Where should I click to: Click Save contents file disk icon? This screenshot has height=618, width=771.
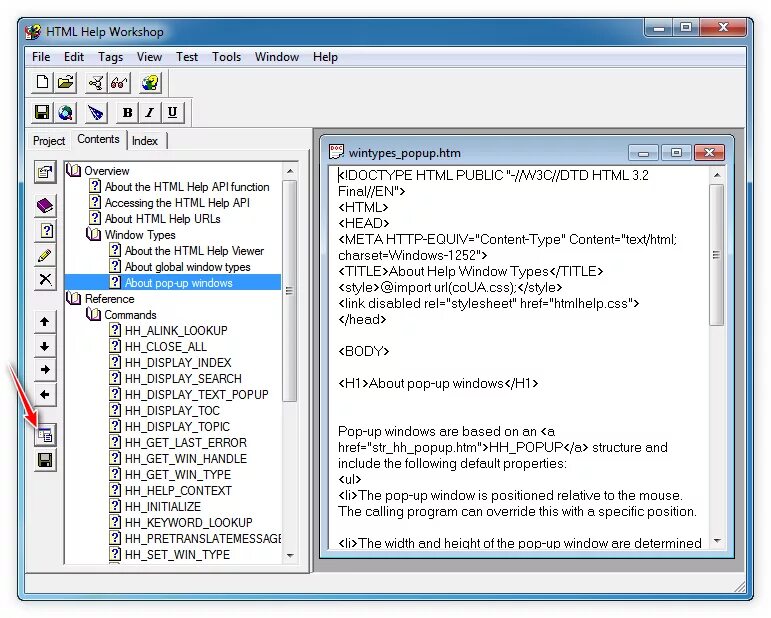point(45,460)
